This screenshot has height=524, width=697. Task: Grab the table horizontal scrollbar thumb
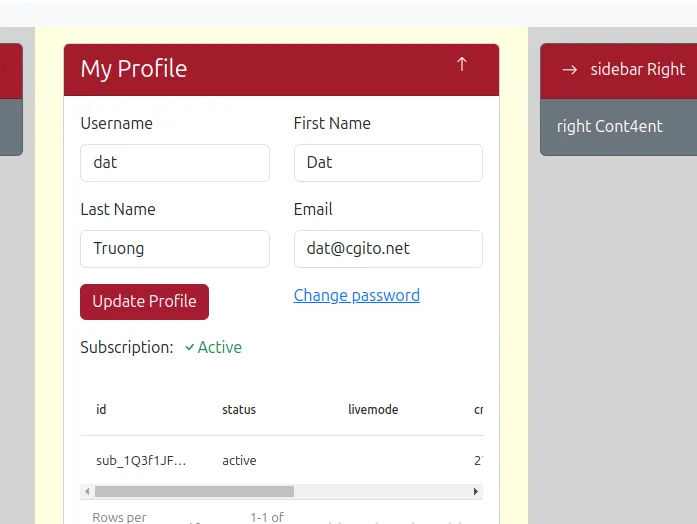pyautogui.click(x=194, y=492)
